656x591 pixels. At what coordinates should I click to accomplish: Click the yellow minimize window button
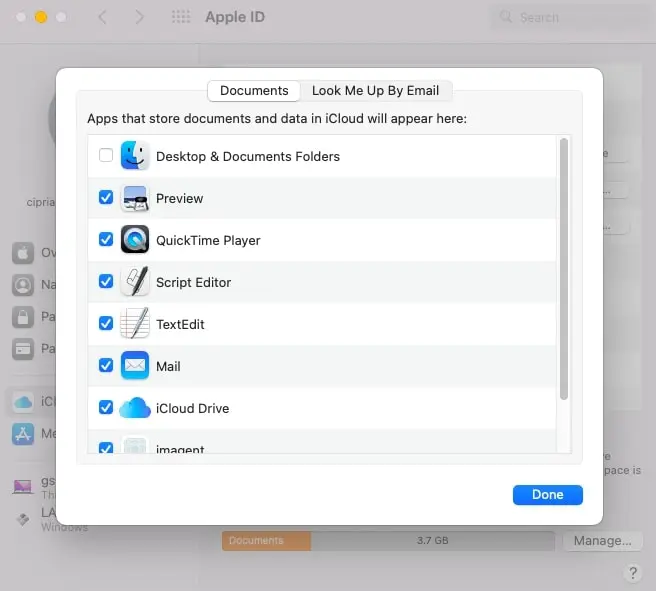[41, 17]
